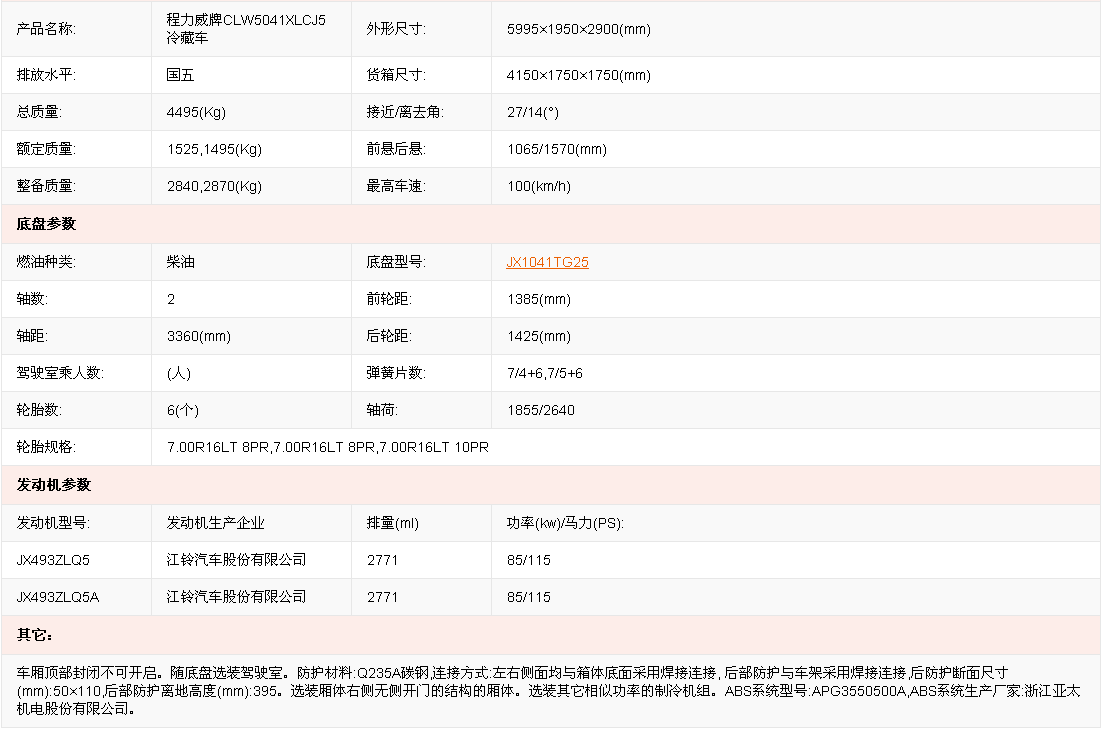This screenshot has height=729, width=1102.
Task: Select rear track value 1425(mm)
Action: coord(539,336)
